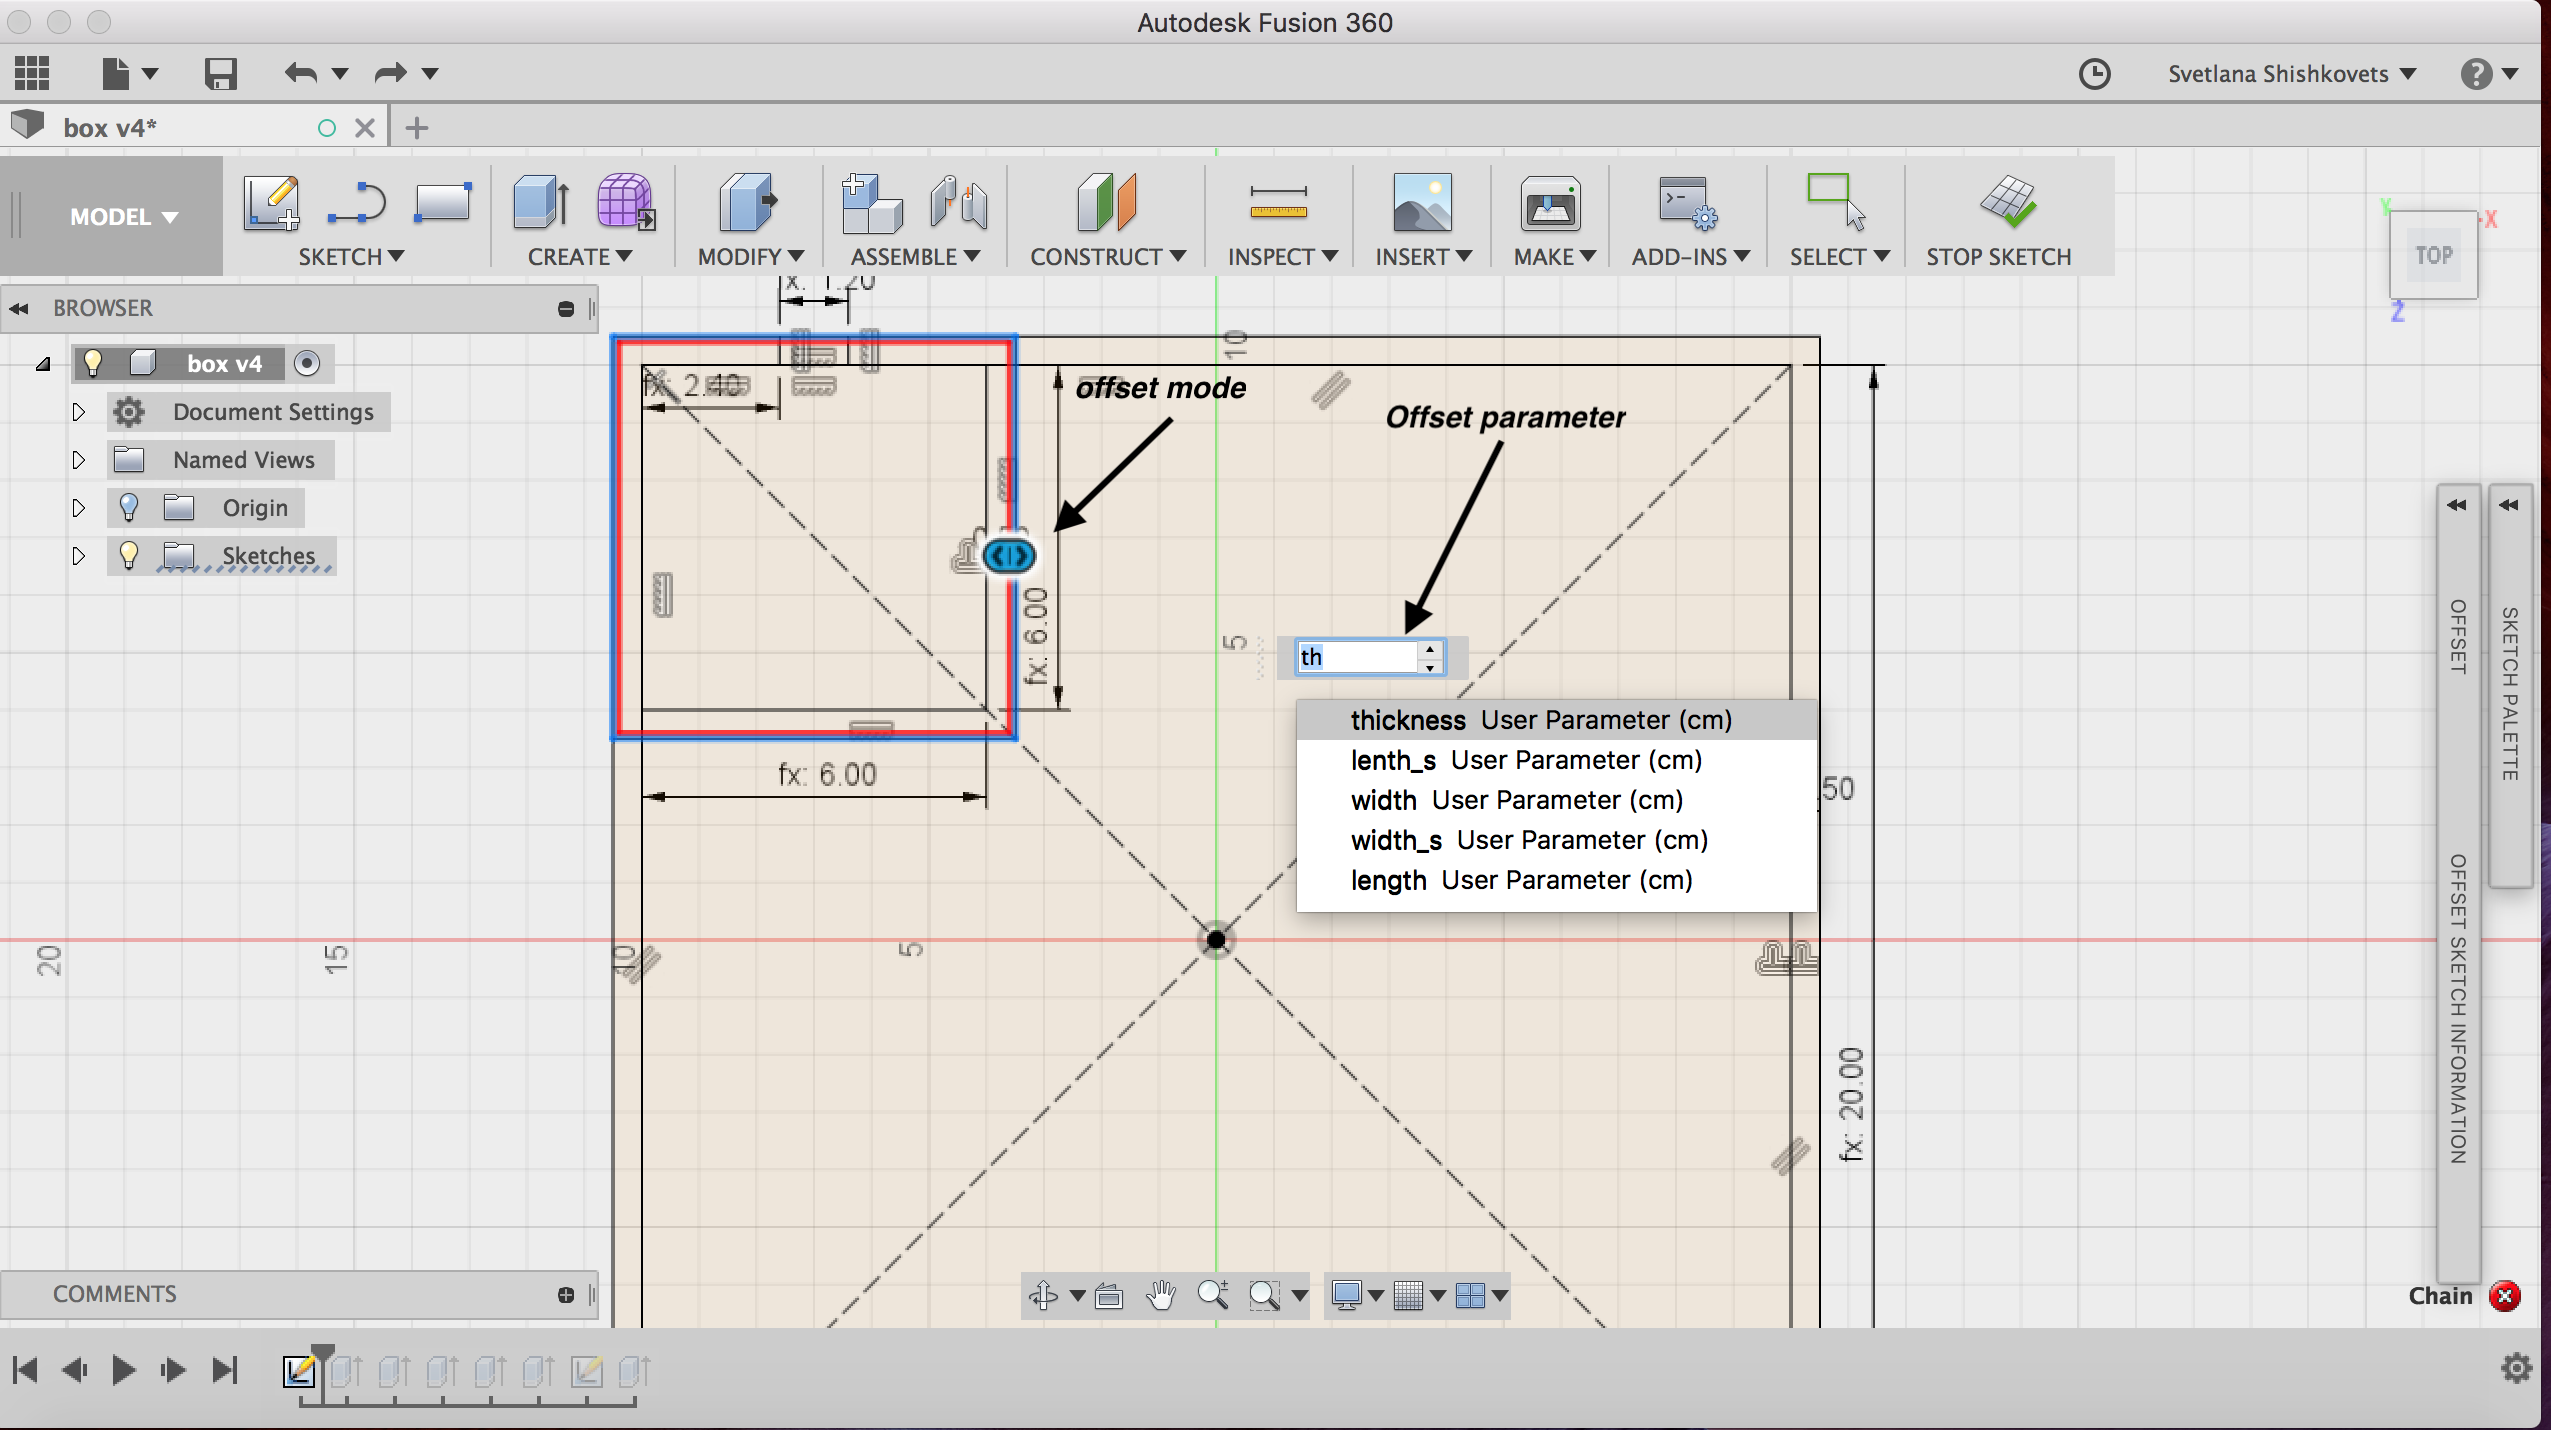This screenshot has width=2551, height=1430.
Task: Flip the offset direction blue manipulator
Action: click(1008, 555)
